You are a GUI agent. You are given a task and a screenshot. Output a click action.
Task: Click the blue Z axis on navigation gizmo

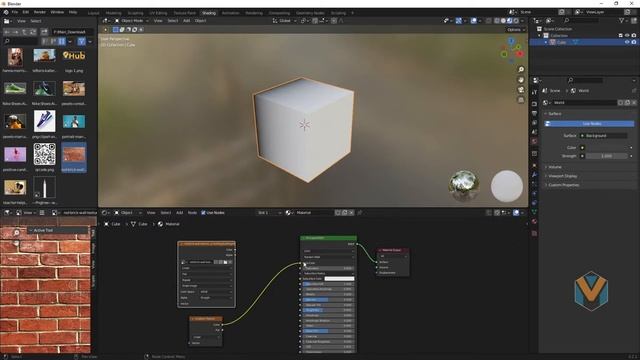tap(511, 41)
